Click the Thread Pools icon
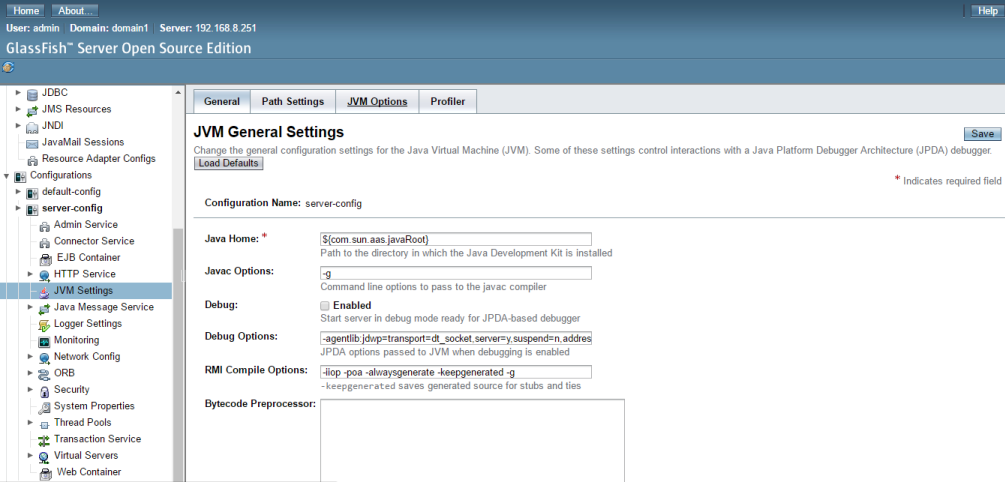This screenshot has width=1005, height=482. 44,423
